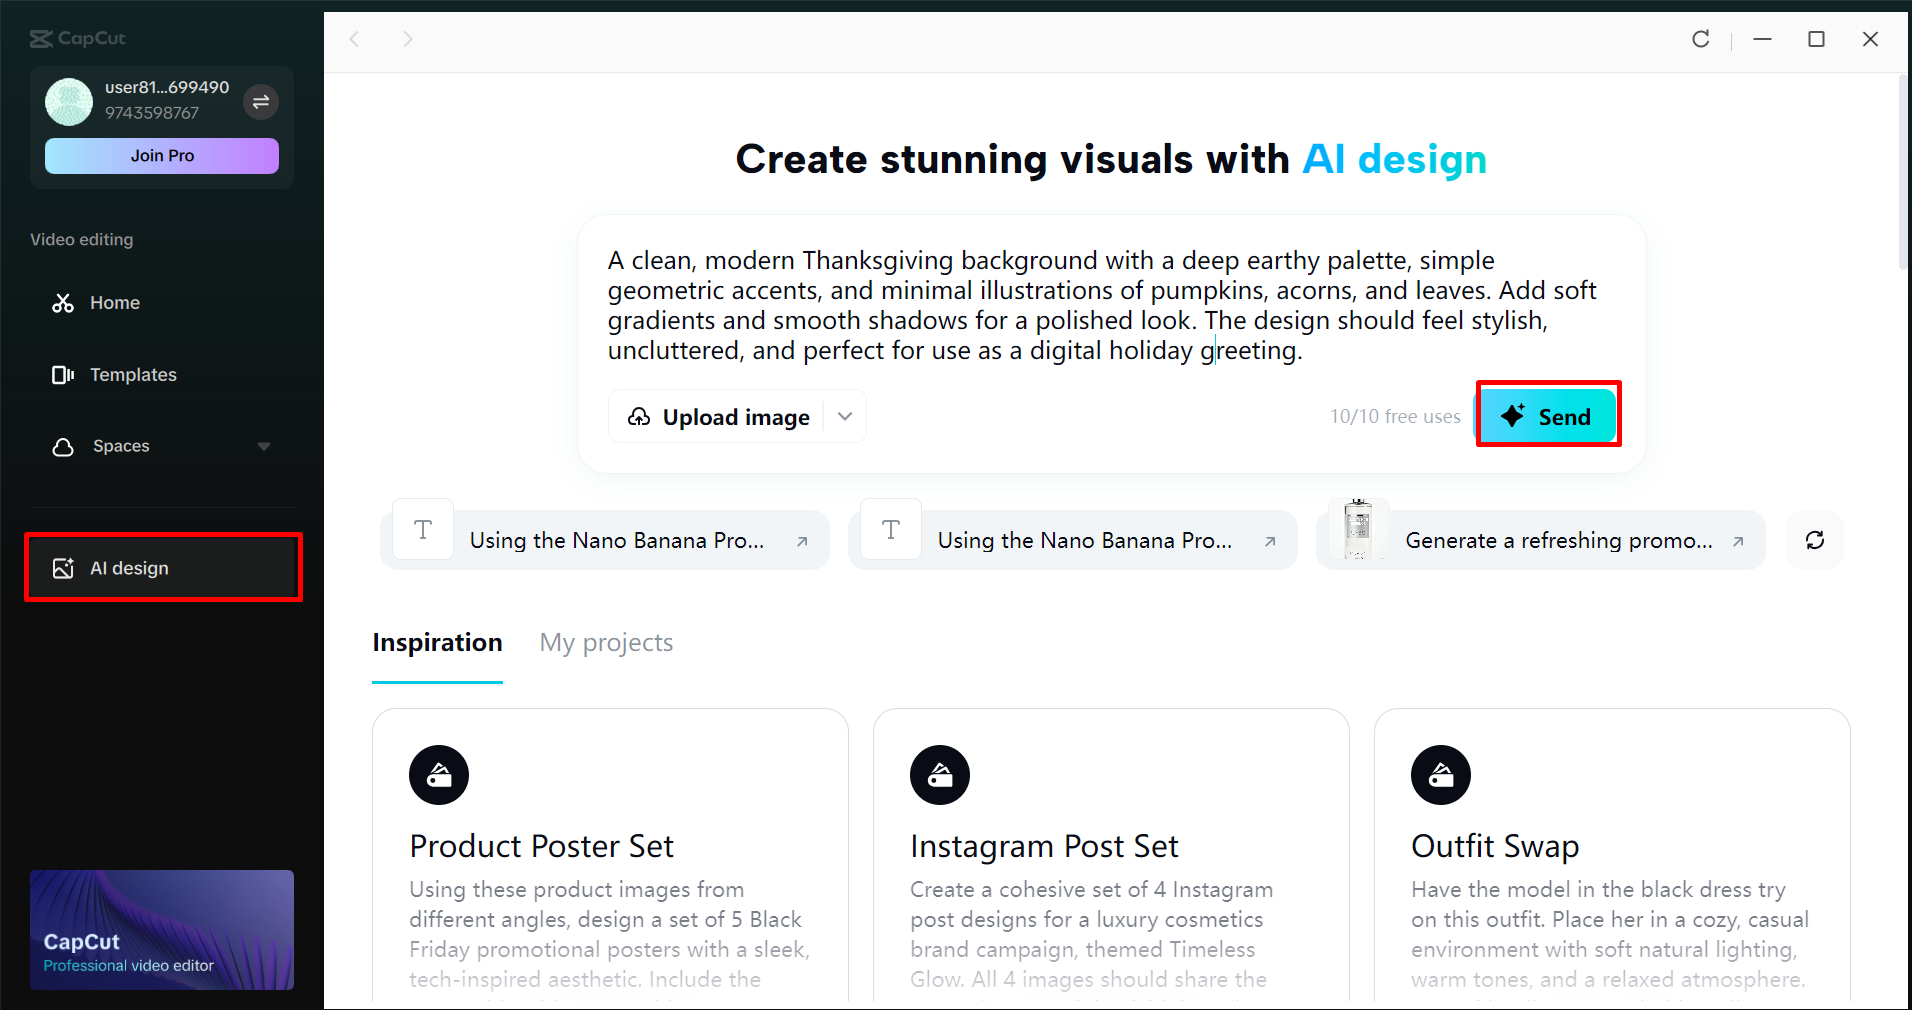Expand the Upload image dropdown arrow
This screenshot has width=1912, height=1010.
pyautogui.click(x=845, y=417)
